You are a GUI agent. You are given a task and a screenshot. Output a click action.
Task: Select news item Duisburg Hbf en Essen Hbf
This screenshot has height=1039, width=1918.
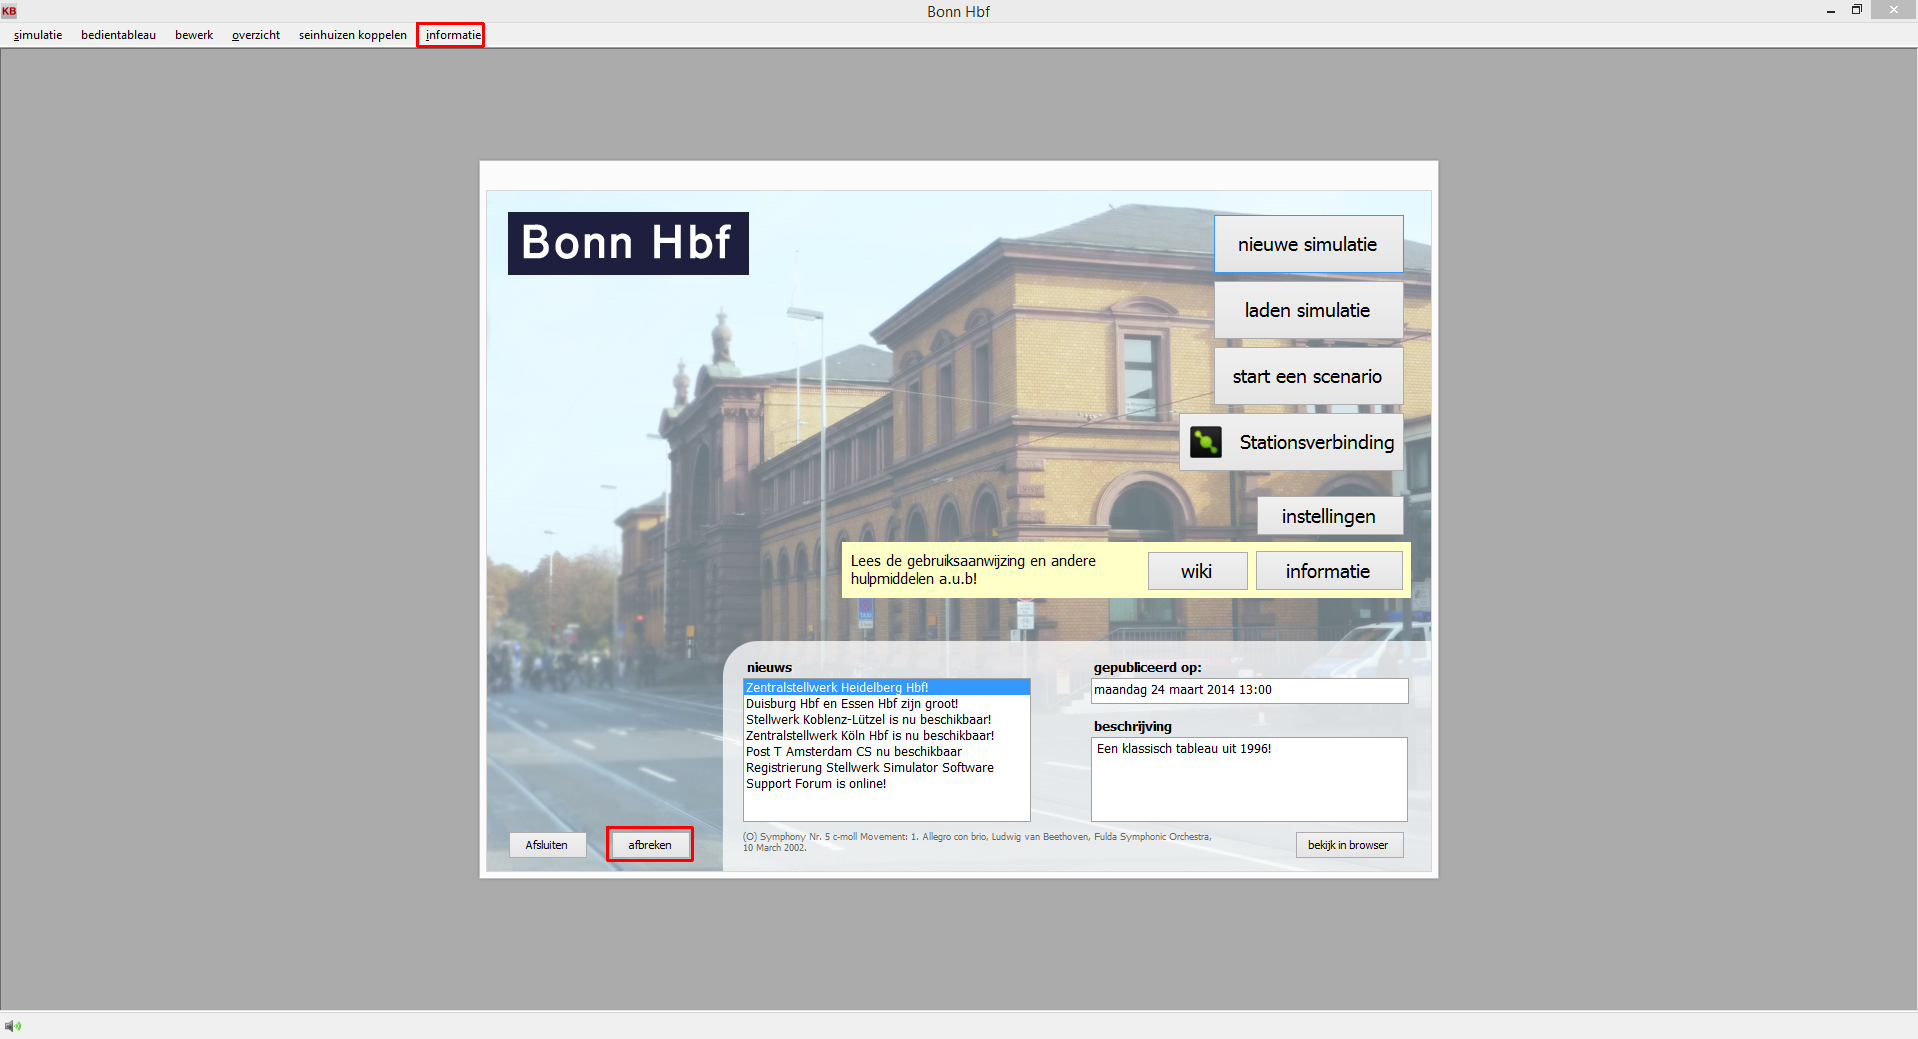(851, 704)
